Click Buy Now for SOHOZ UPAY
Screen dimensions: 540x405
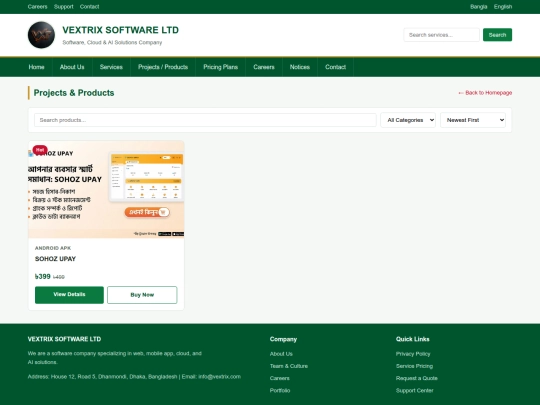click(x=142, y=295)
